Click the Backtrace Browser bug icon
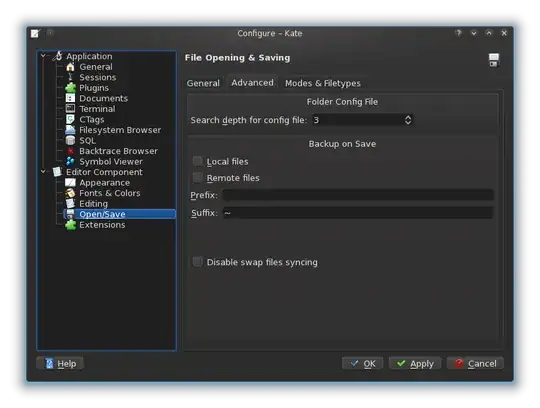Image resolution: width=540 pixels, height=408 pixels. [70, 151]
